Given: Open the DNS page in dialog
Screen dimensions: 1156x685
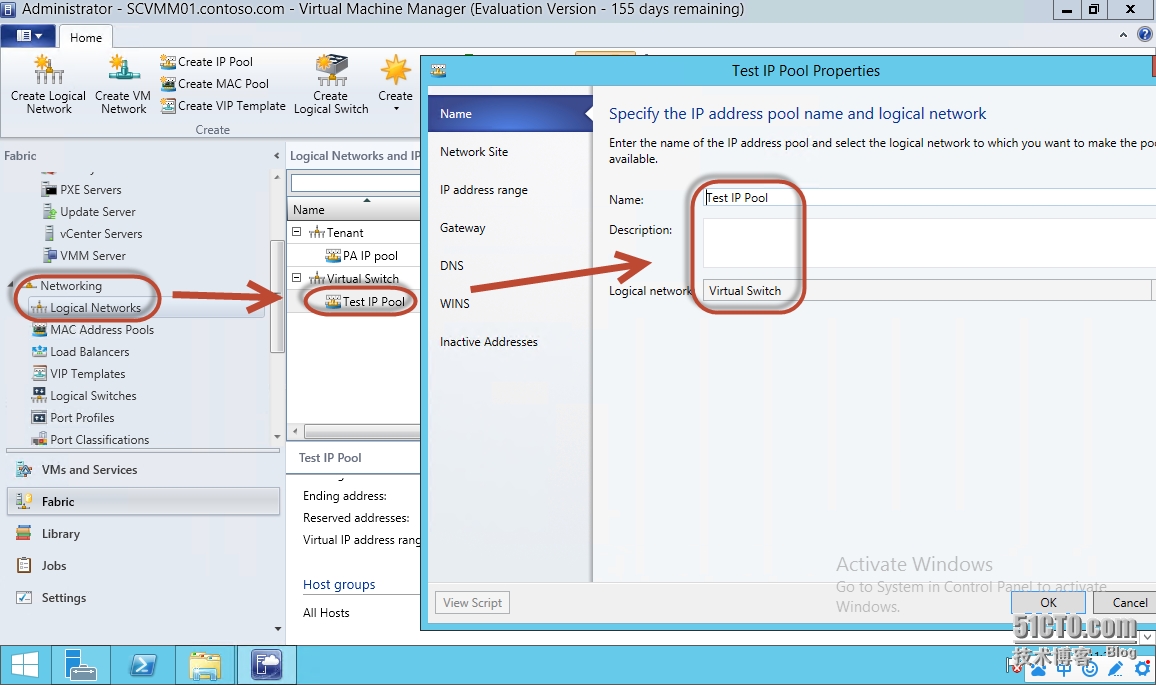Looking at the screenshot, I should (x=510, y=265).
